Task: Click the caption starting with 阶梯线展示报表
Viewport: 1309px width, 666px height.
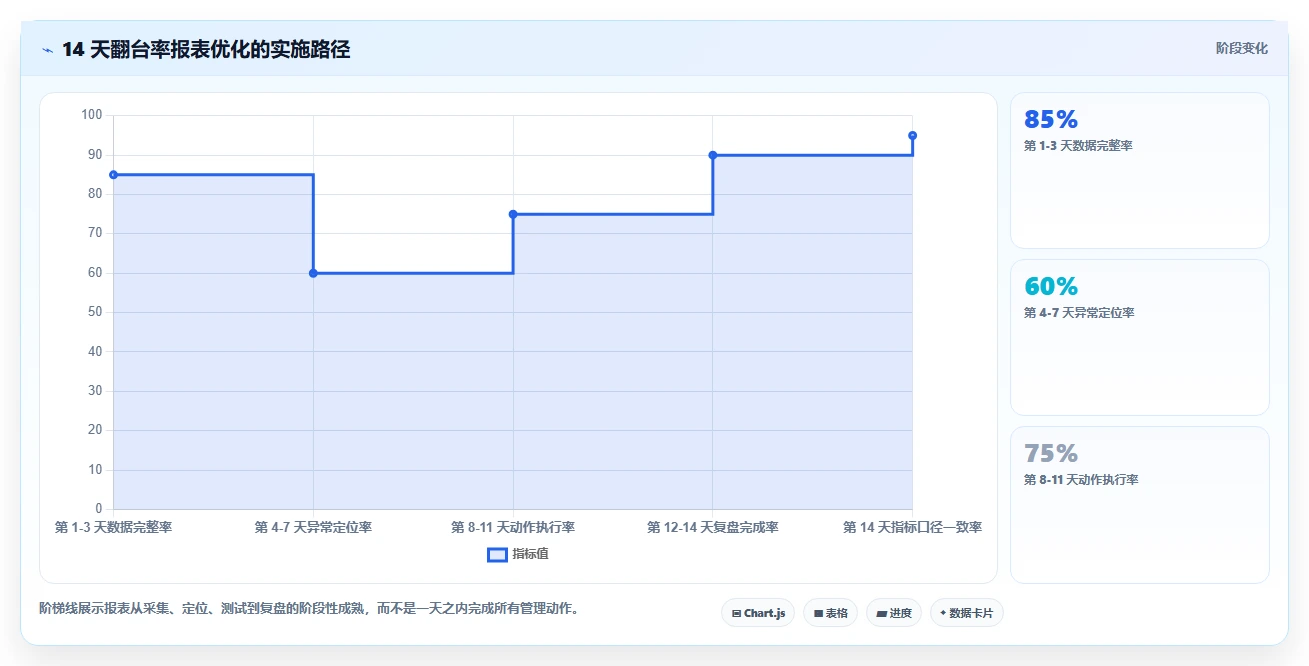Action: click(311, 608)
